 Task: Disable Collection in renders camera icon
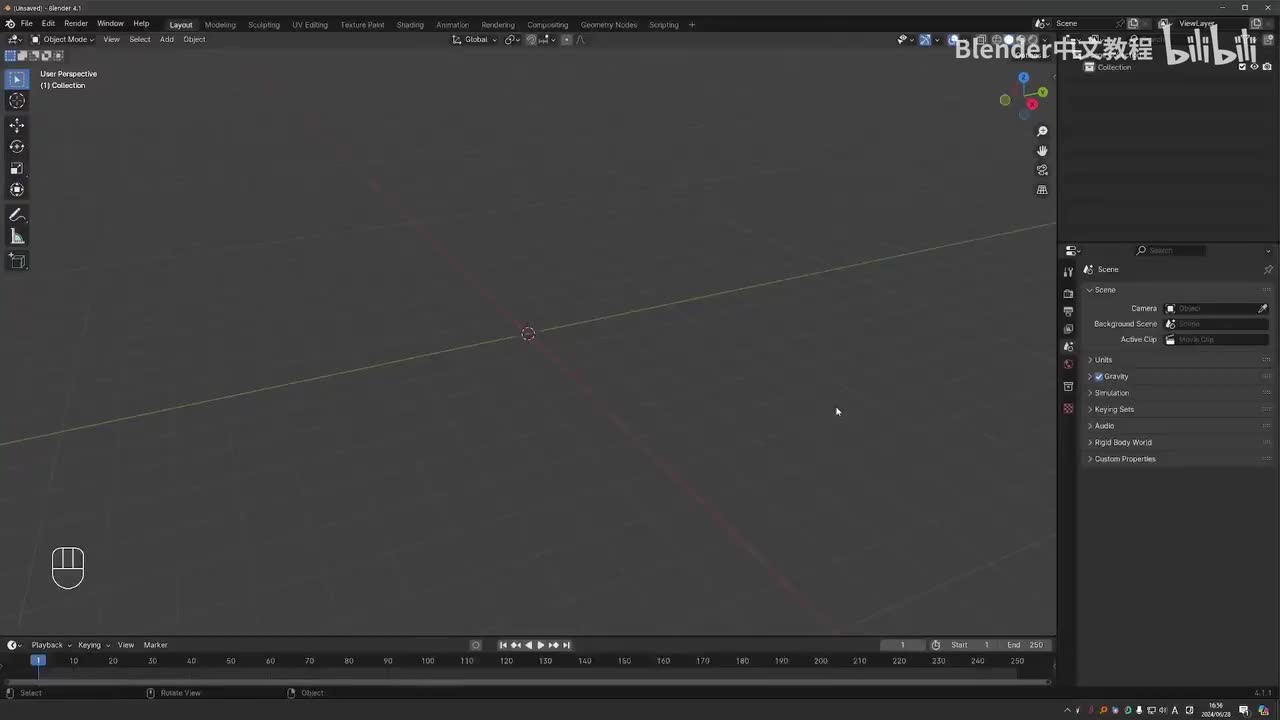[x=1266, y=67]
